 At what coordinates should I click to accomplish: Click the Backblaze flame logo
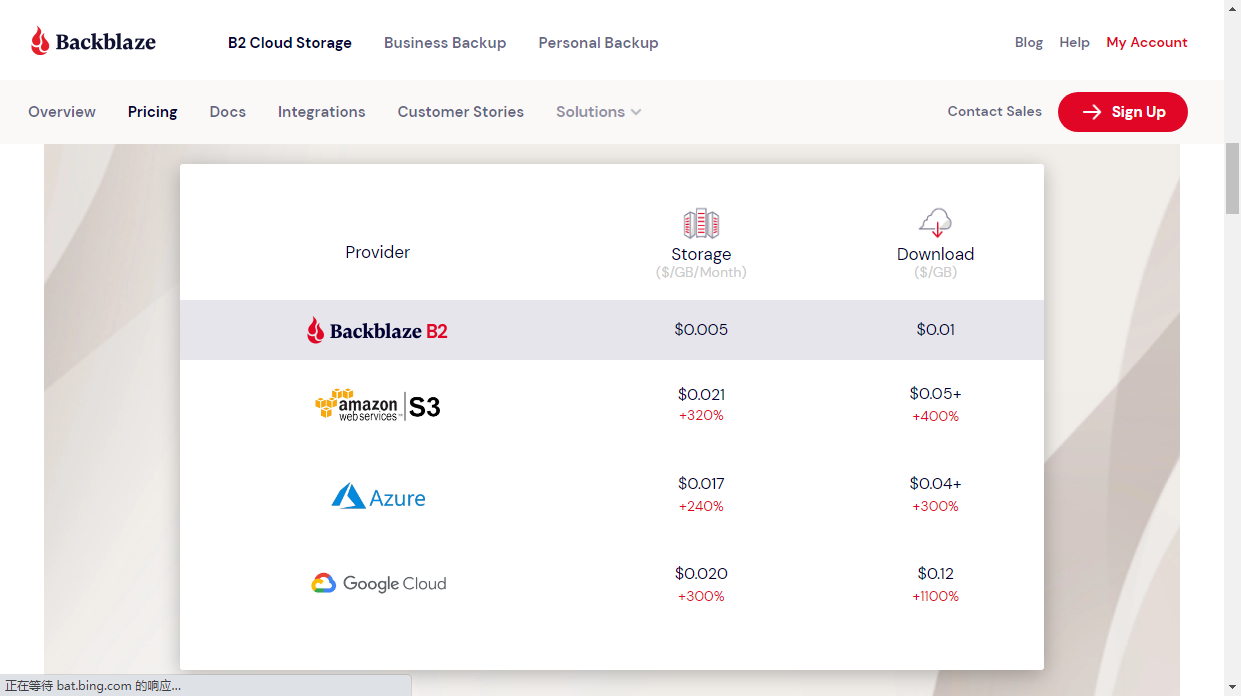point(40,41)
